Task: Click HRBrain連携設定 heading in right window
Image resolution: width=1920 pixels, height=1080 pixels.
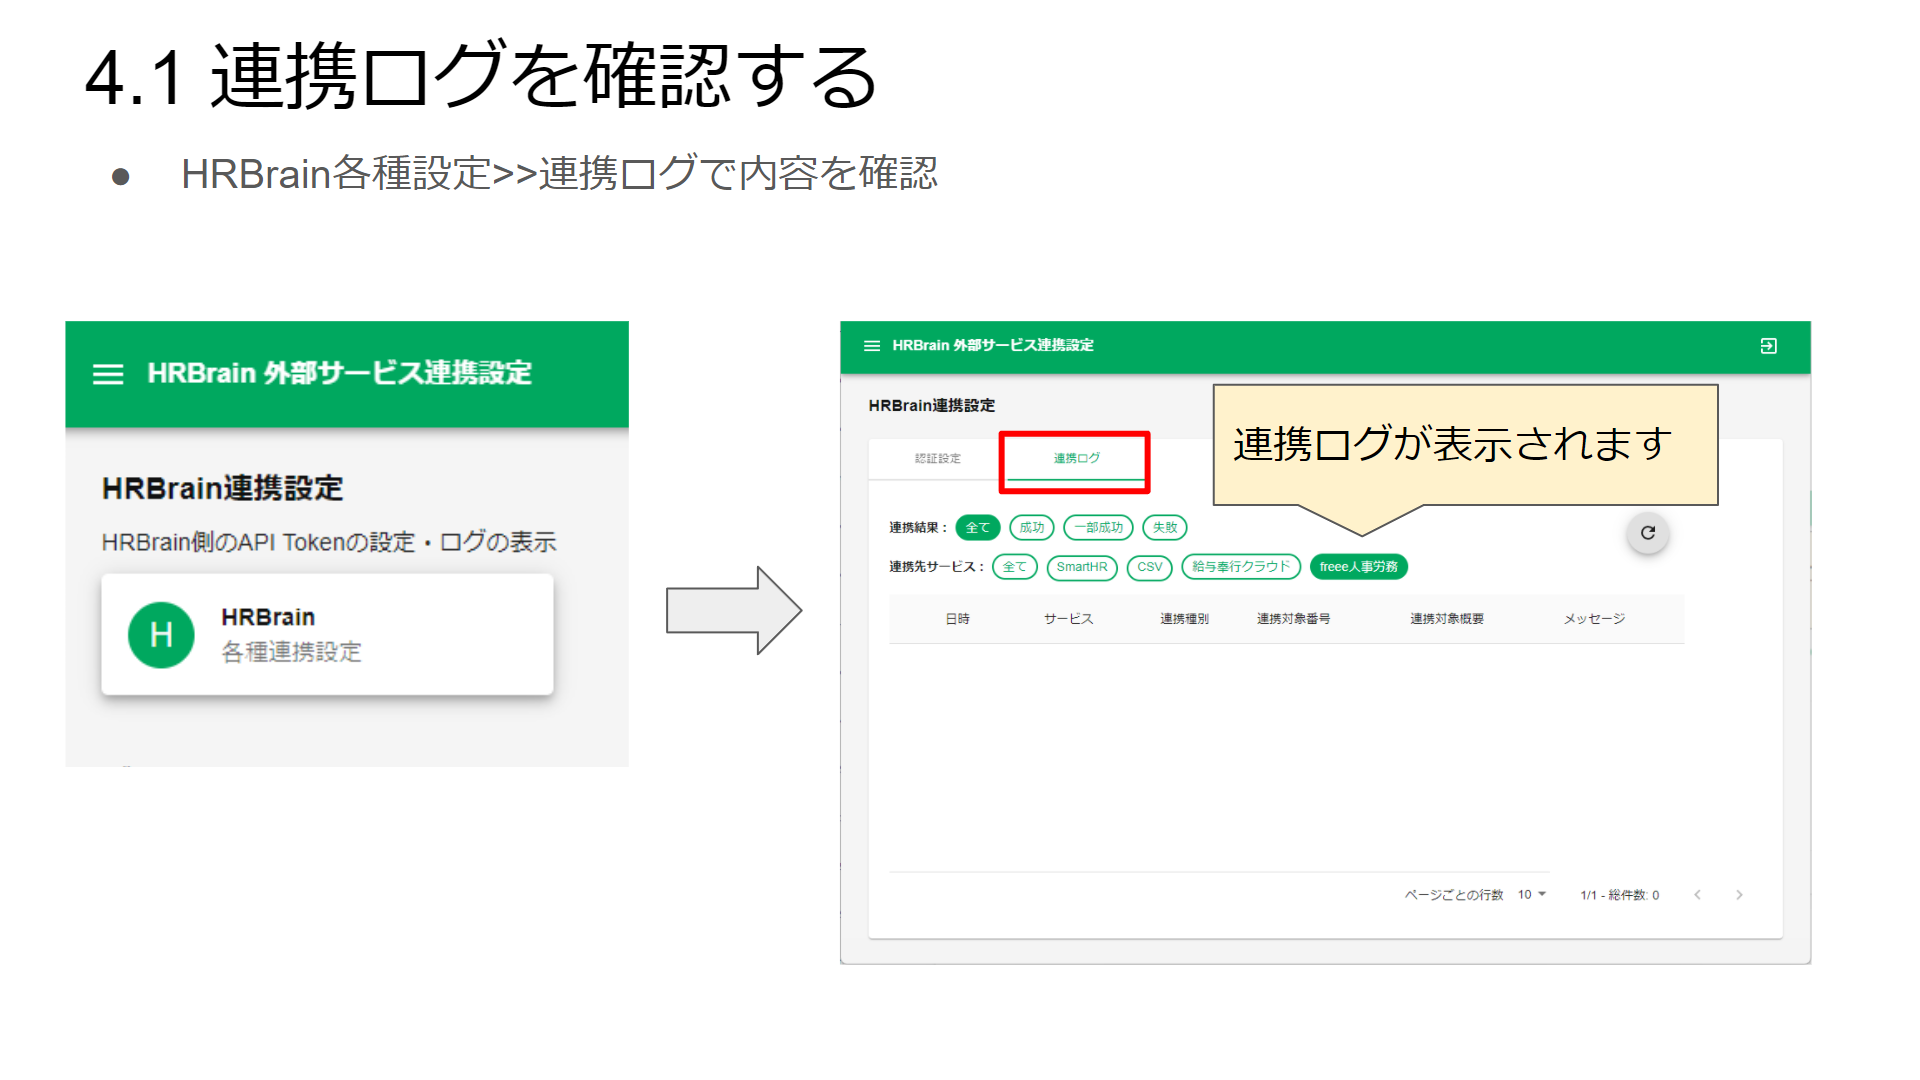Action: (x=932, y=405)
